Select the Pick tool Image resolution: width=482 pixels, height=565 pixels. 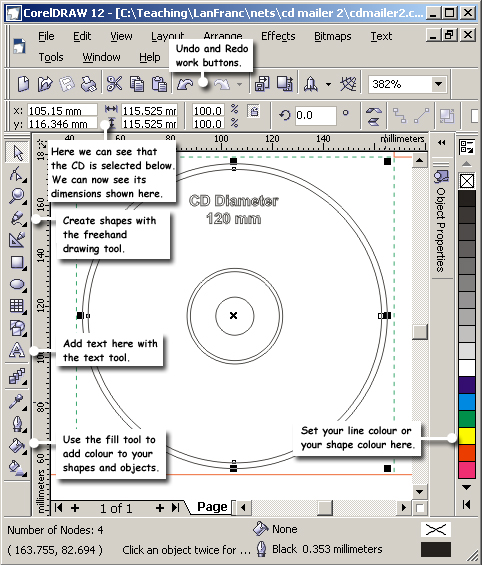(17, 152)
